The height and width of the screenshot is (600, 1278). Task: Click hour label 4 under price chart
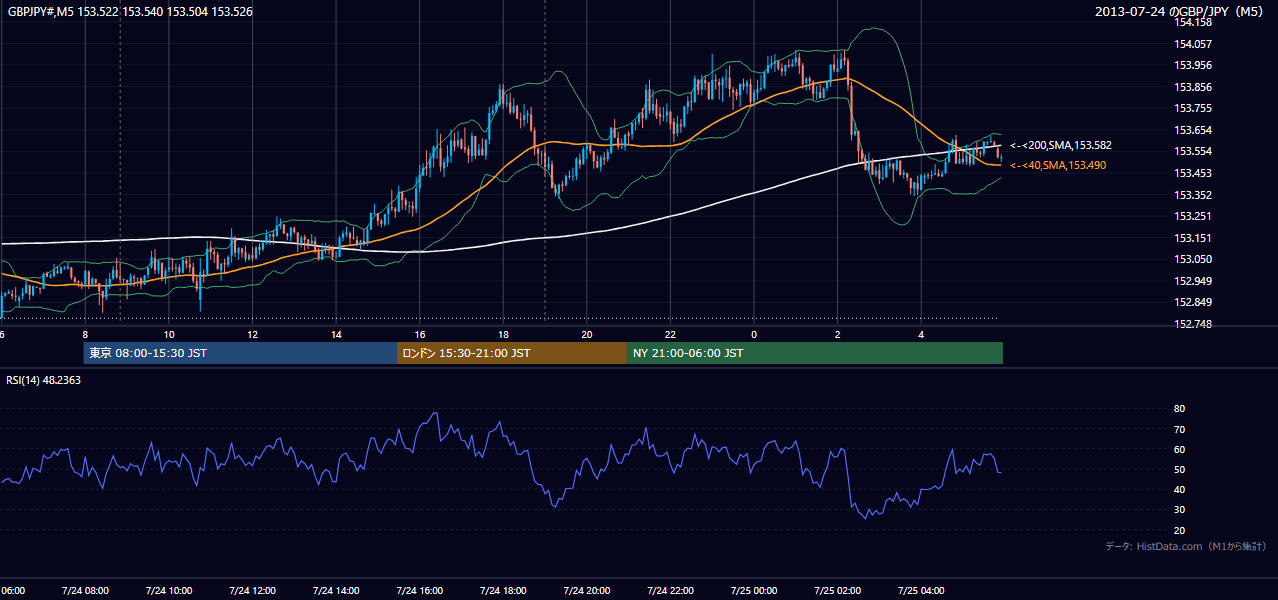click(921, 334)
